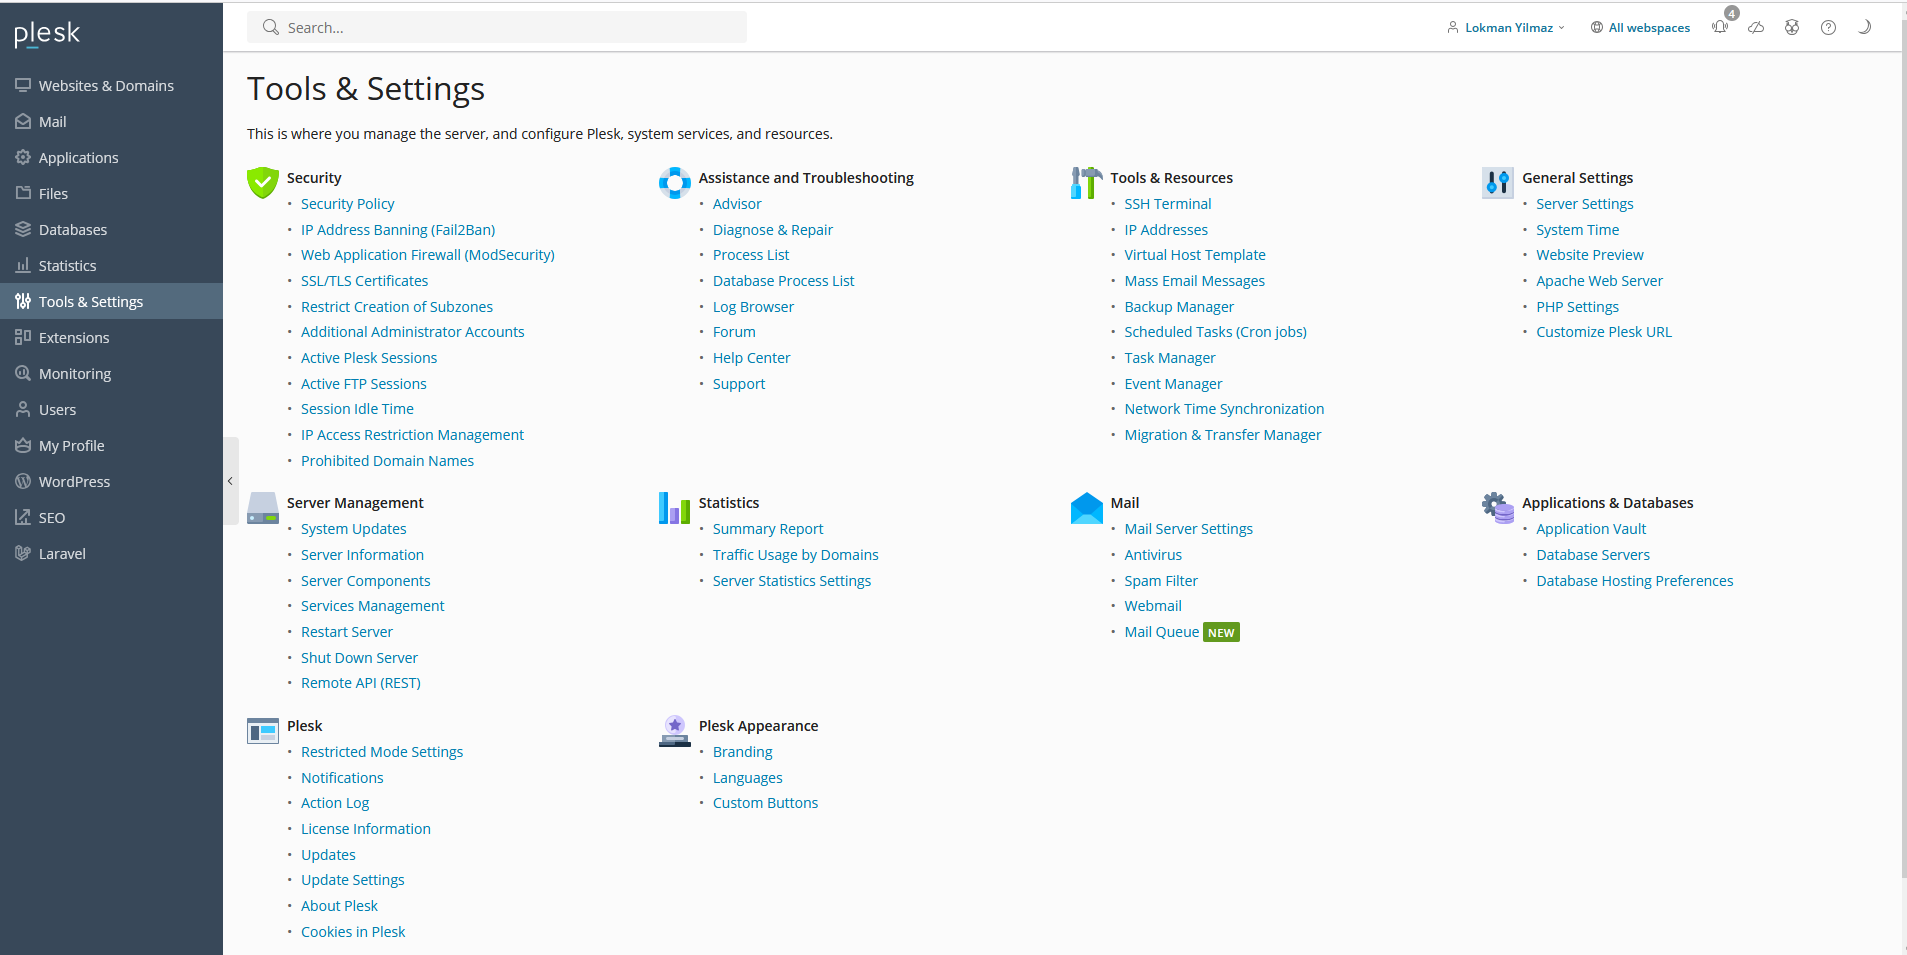
Task: Click the Statistics bar chart icon
Action: point(675,507)
